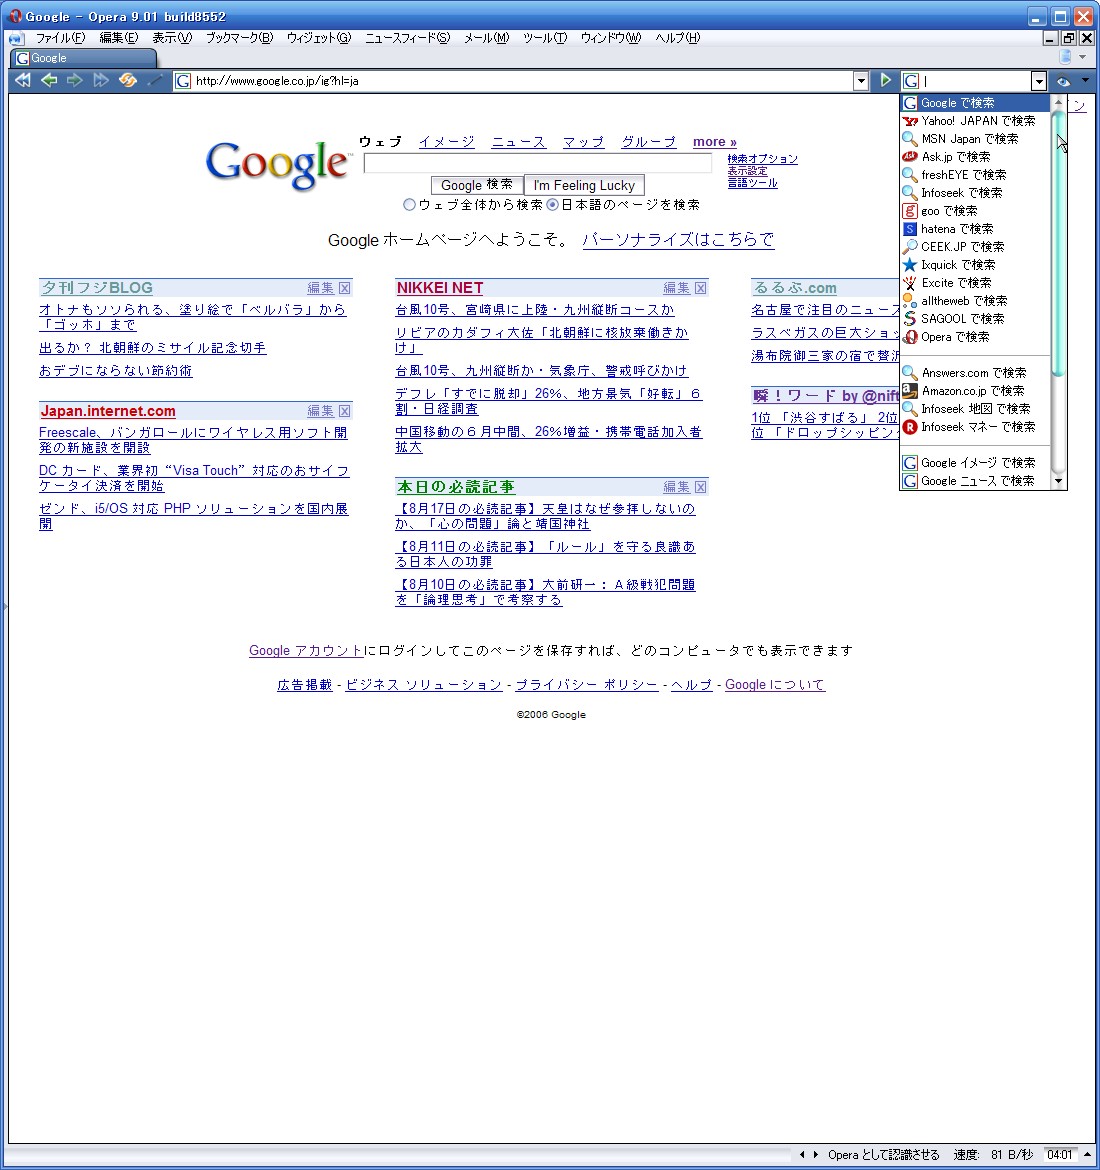The width and height of the screenshot is (1100, 1170).
Task: Choose hatena で検索 in the search list
Action: click(x=975, y=229)
